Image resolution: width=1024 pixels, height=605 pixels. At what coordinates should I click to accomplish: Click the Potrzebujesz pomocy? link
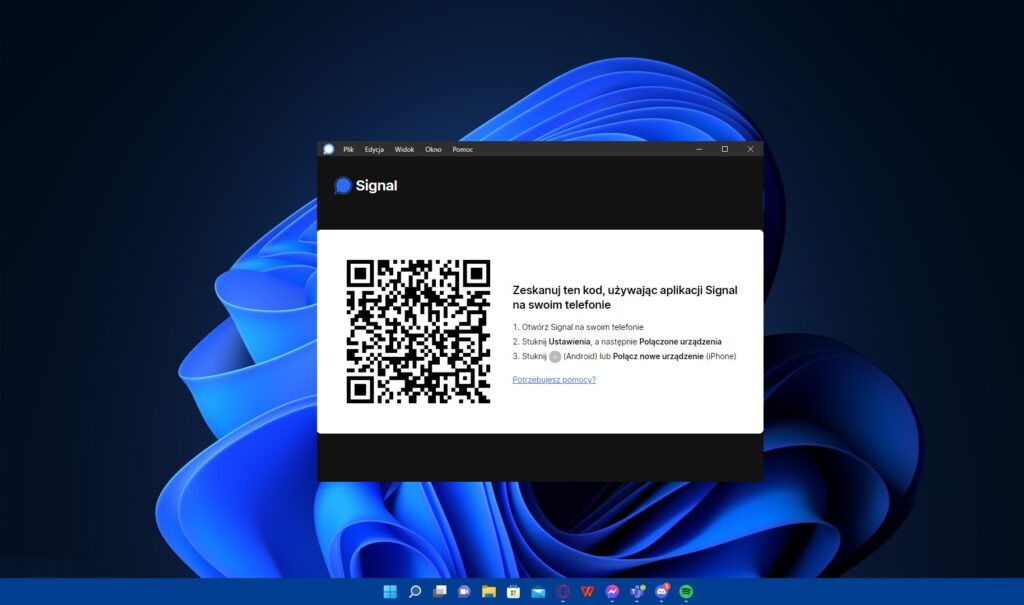coord(554,380)
